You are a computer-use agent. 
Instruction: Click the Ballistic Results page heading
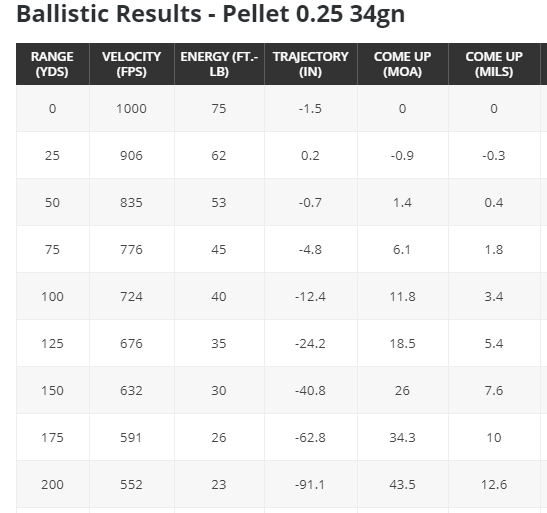[211, 15]
